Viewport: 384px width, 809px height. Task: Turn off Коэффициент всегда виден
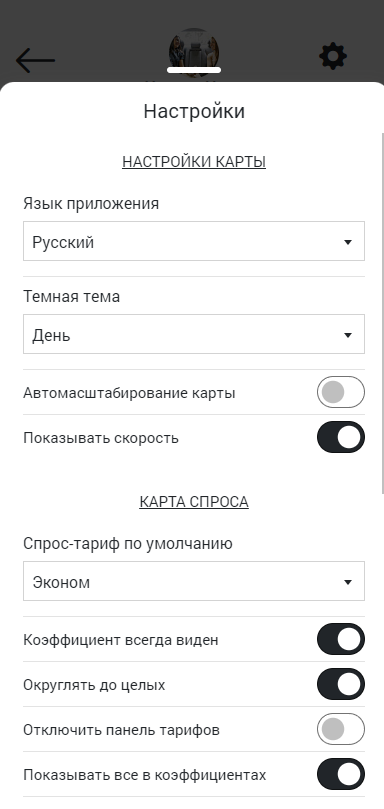click(341, 640)
